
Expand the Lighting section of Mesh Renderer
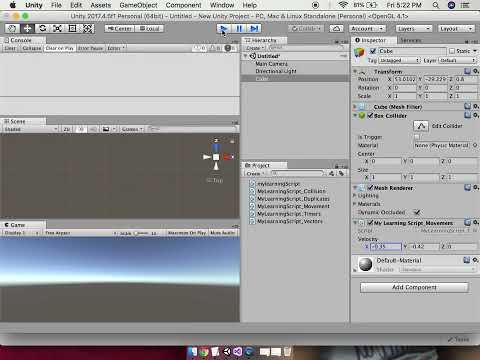click(x=355, y=195)
